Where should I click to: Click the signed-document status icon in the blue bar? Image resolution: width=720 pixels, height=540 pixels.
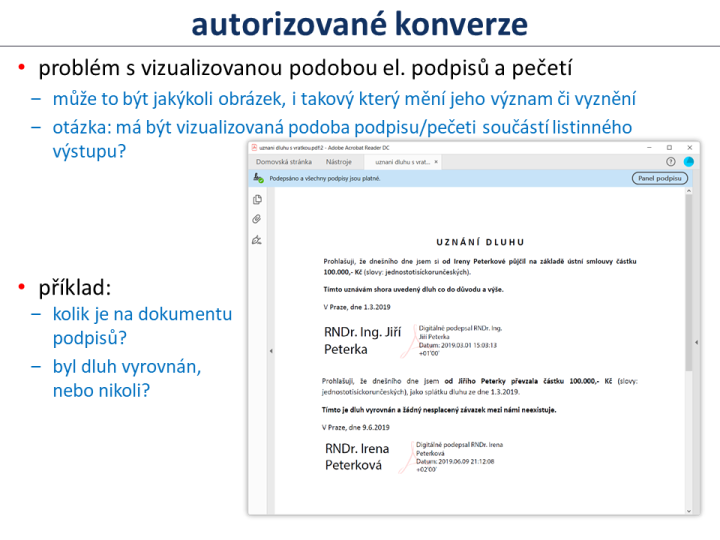(x=259, y=178)
